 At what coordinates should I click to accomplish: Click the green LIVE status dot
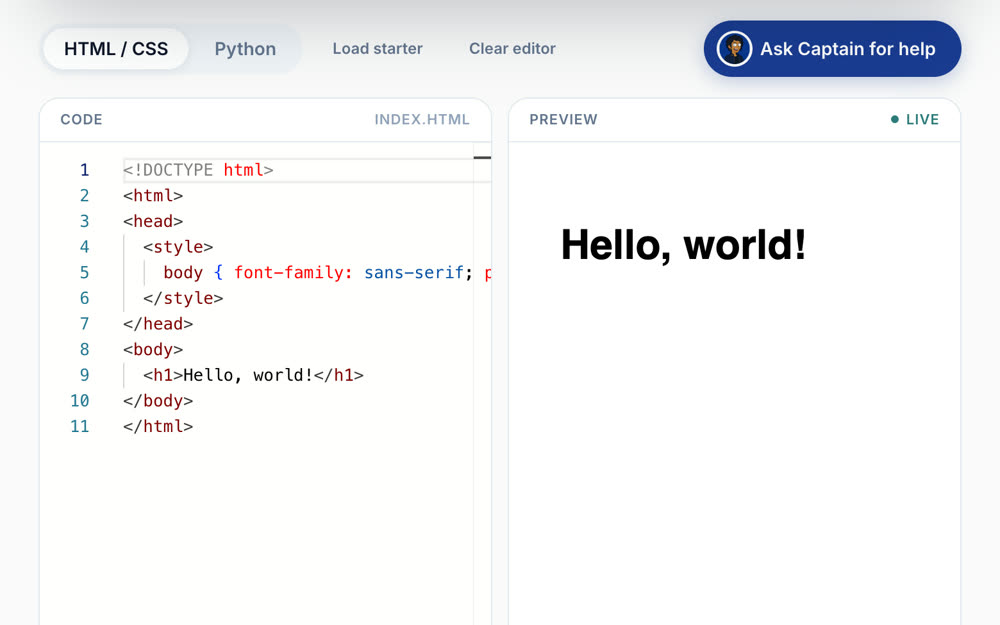(x=895, y=119)
